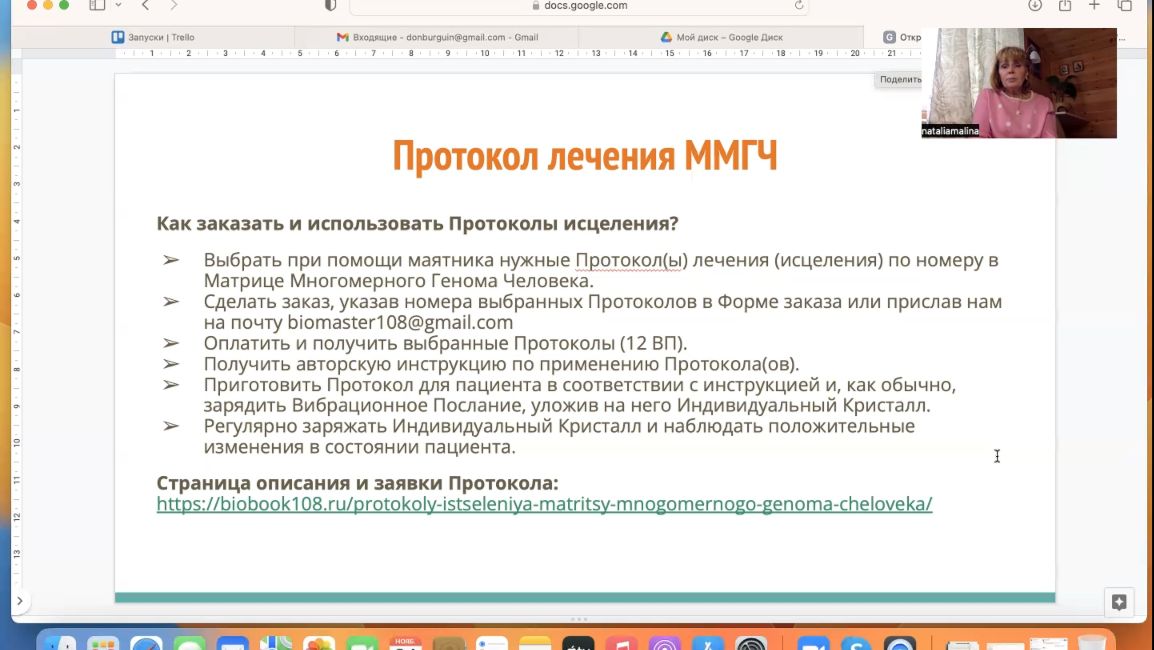Go forward with the right arrow
This screenshot has width=1154, height=650.
(x=174, y=5)
